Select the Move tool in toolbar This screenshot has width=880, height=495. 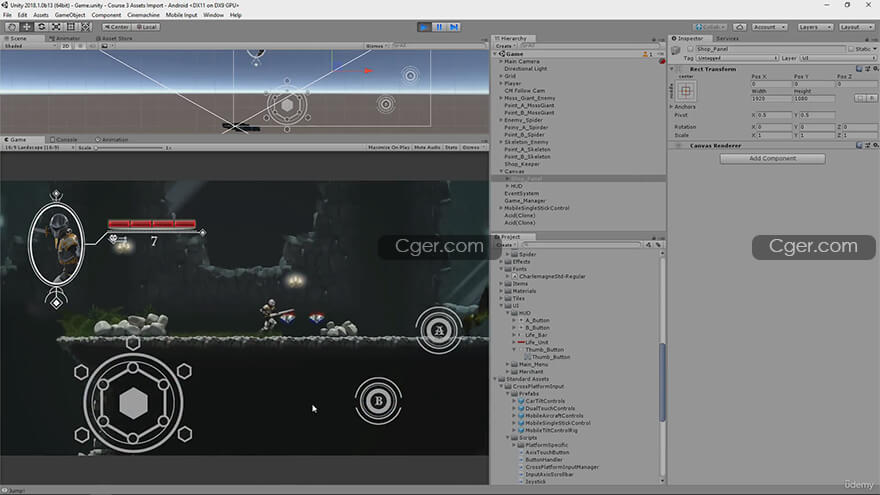[x=26, y=27]
